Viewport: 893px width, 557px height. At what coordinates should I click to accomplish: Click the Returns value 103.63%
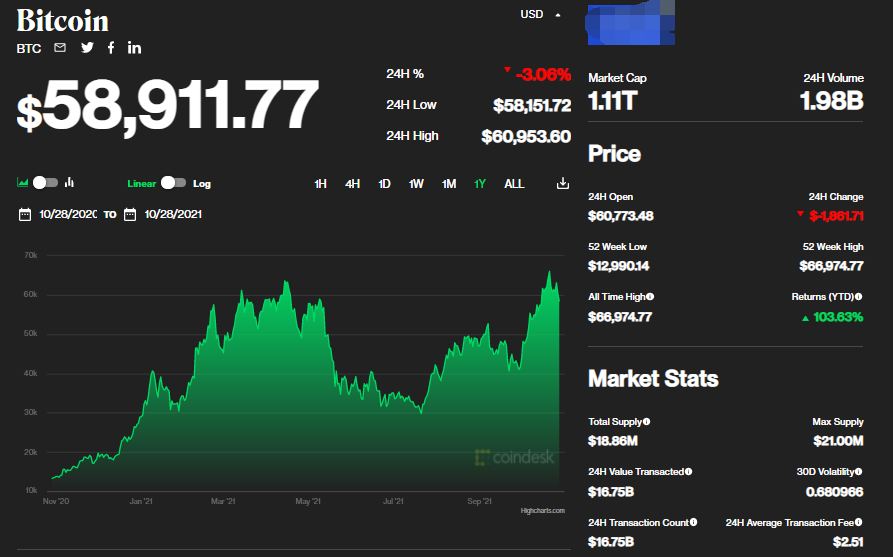click(x=838, y=317)
